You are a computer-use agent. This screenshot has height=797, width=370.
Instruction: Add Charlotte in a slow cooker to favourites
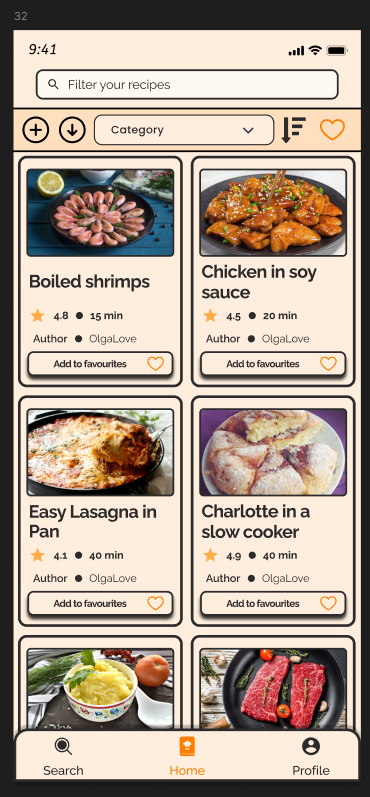coord(273,603)
